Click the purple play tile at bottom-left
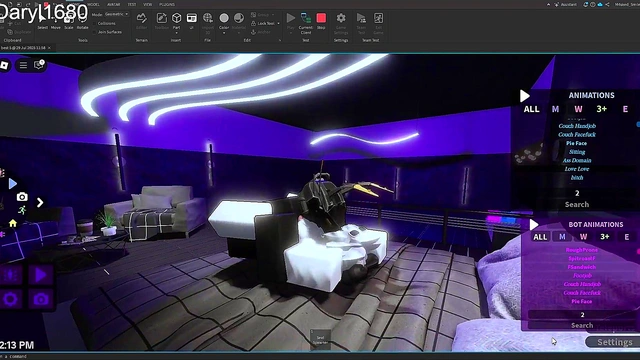 40,275
